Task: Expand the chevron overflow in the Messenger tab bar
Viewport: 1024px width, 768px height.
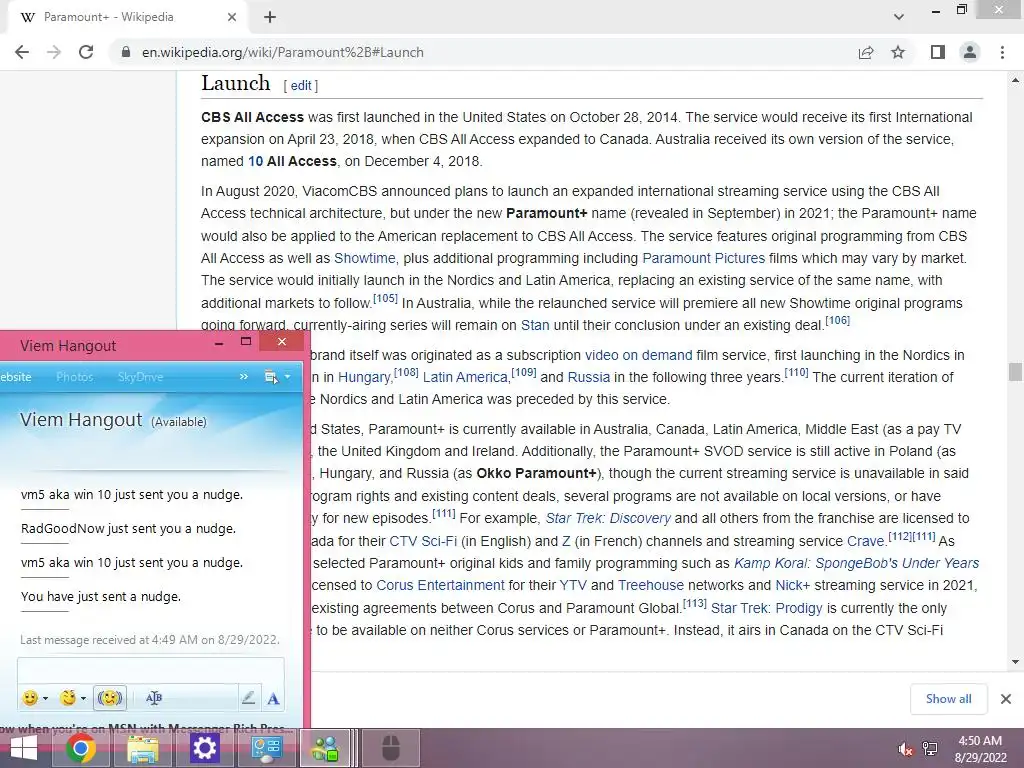Action: coord(244,377)
